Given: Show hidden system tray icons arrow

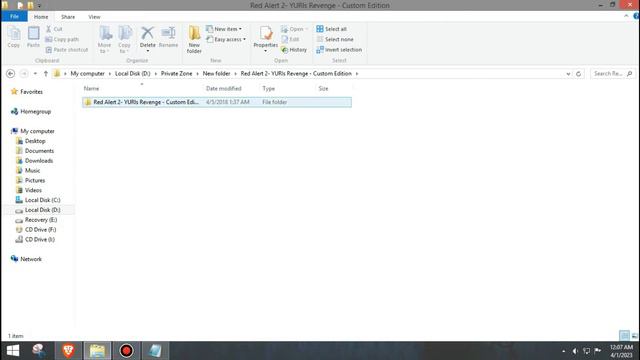Looking at the screenshot, I should [x=564, y=351].
